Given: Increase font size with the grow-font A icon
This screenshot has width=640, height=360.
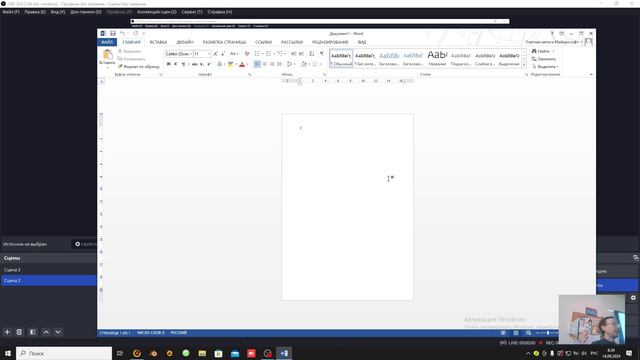Looking at the screenshot, I should (x=216, y=54).
